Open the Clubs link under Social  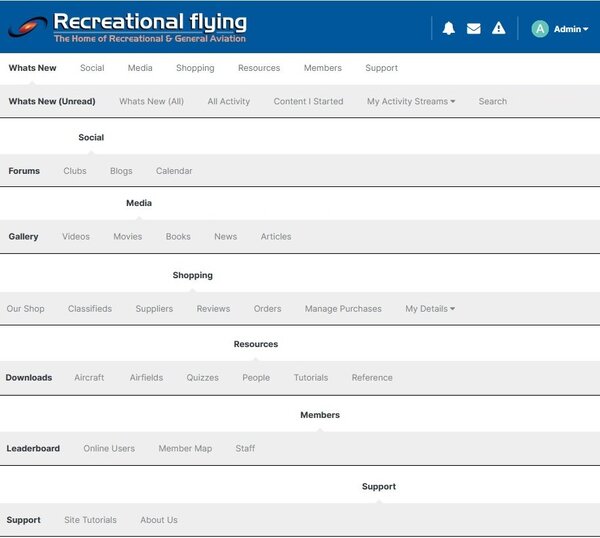75,171
